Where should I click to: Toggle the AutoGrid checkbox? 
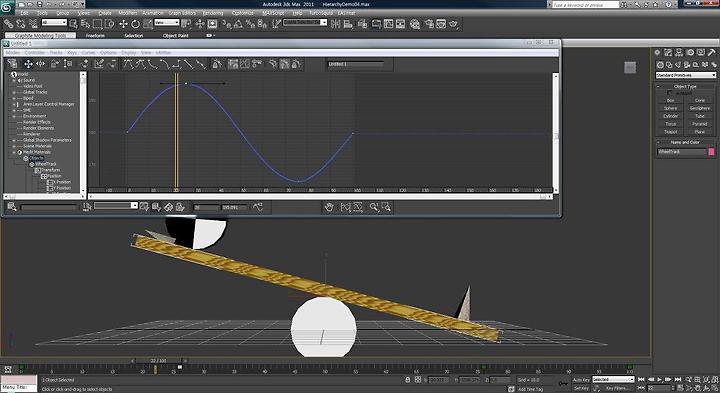669,93
